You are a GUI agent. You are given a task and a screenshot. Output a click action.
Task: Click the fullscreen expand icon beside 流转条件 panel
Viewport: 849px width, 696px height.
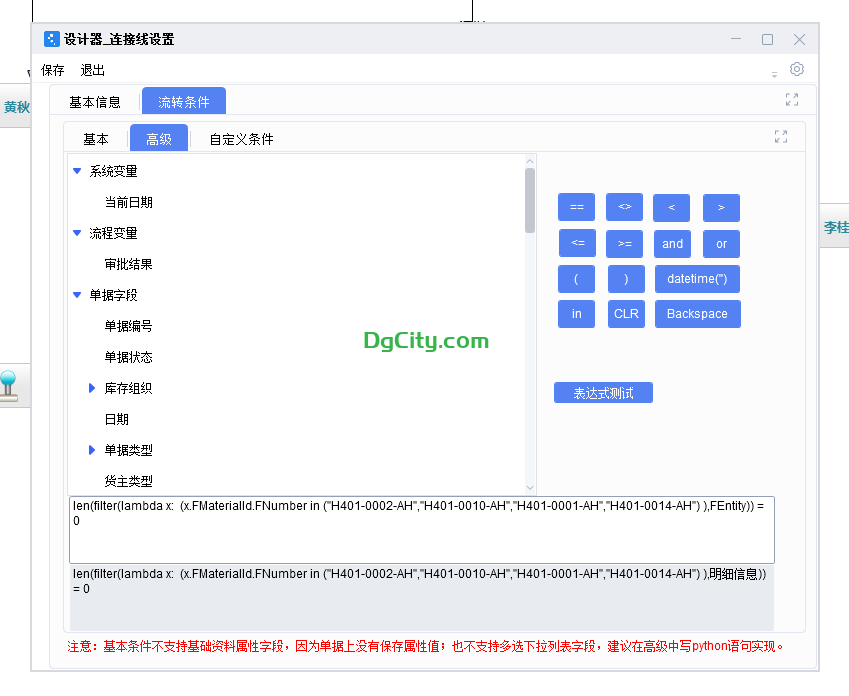pos(791,100)
